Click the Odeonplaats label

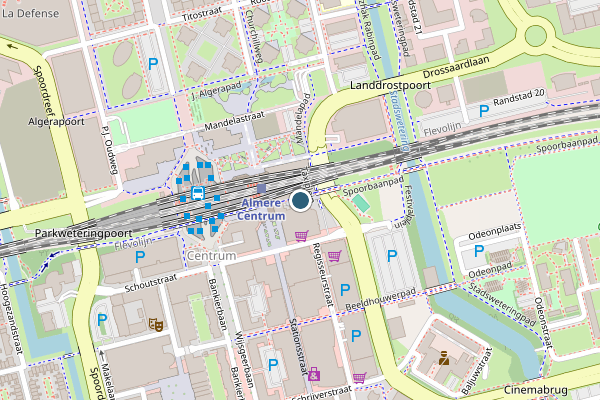(x=495, y=232)
